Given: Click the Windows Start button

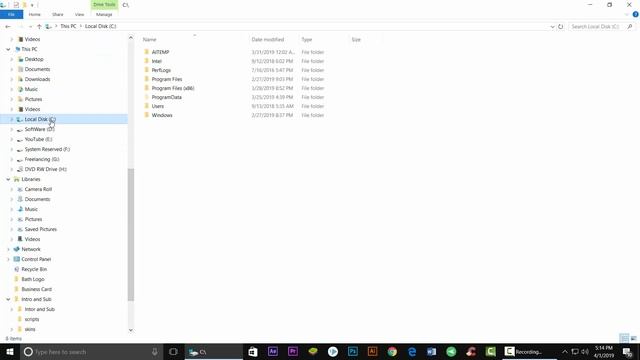Looking at the screenshot, I should point(10,351).
